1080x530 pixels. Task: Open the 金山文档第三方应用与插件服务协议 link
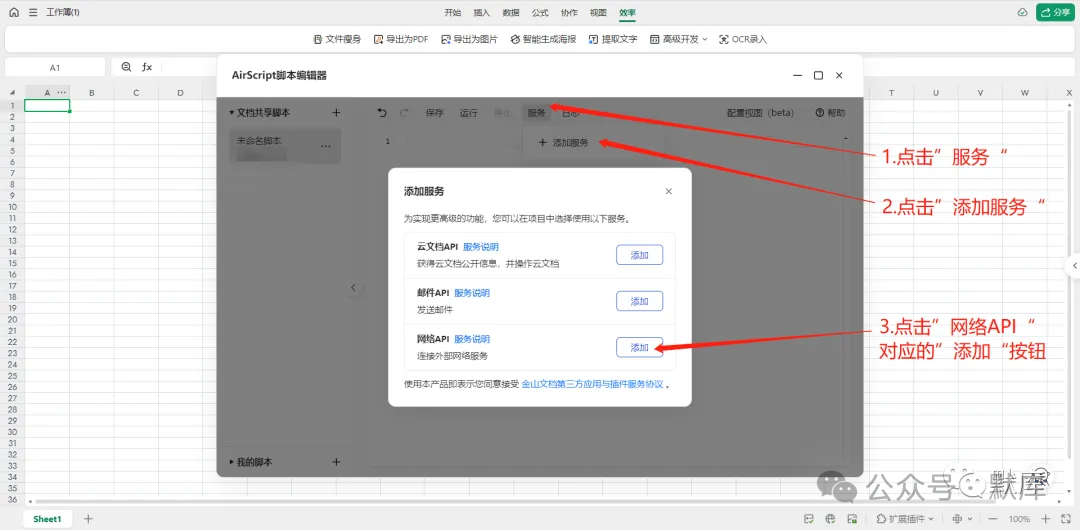click(x=592, y=384)
